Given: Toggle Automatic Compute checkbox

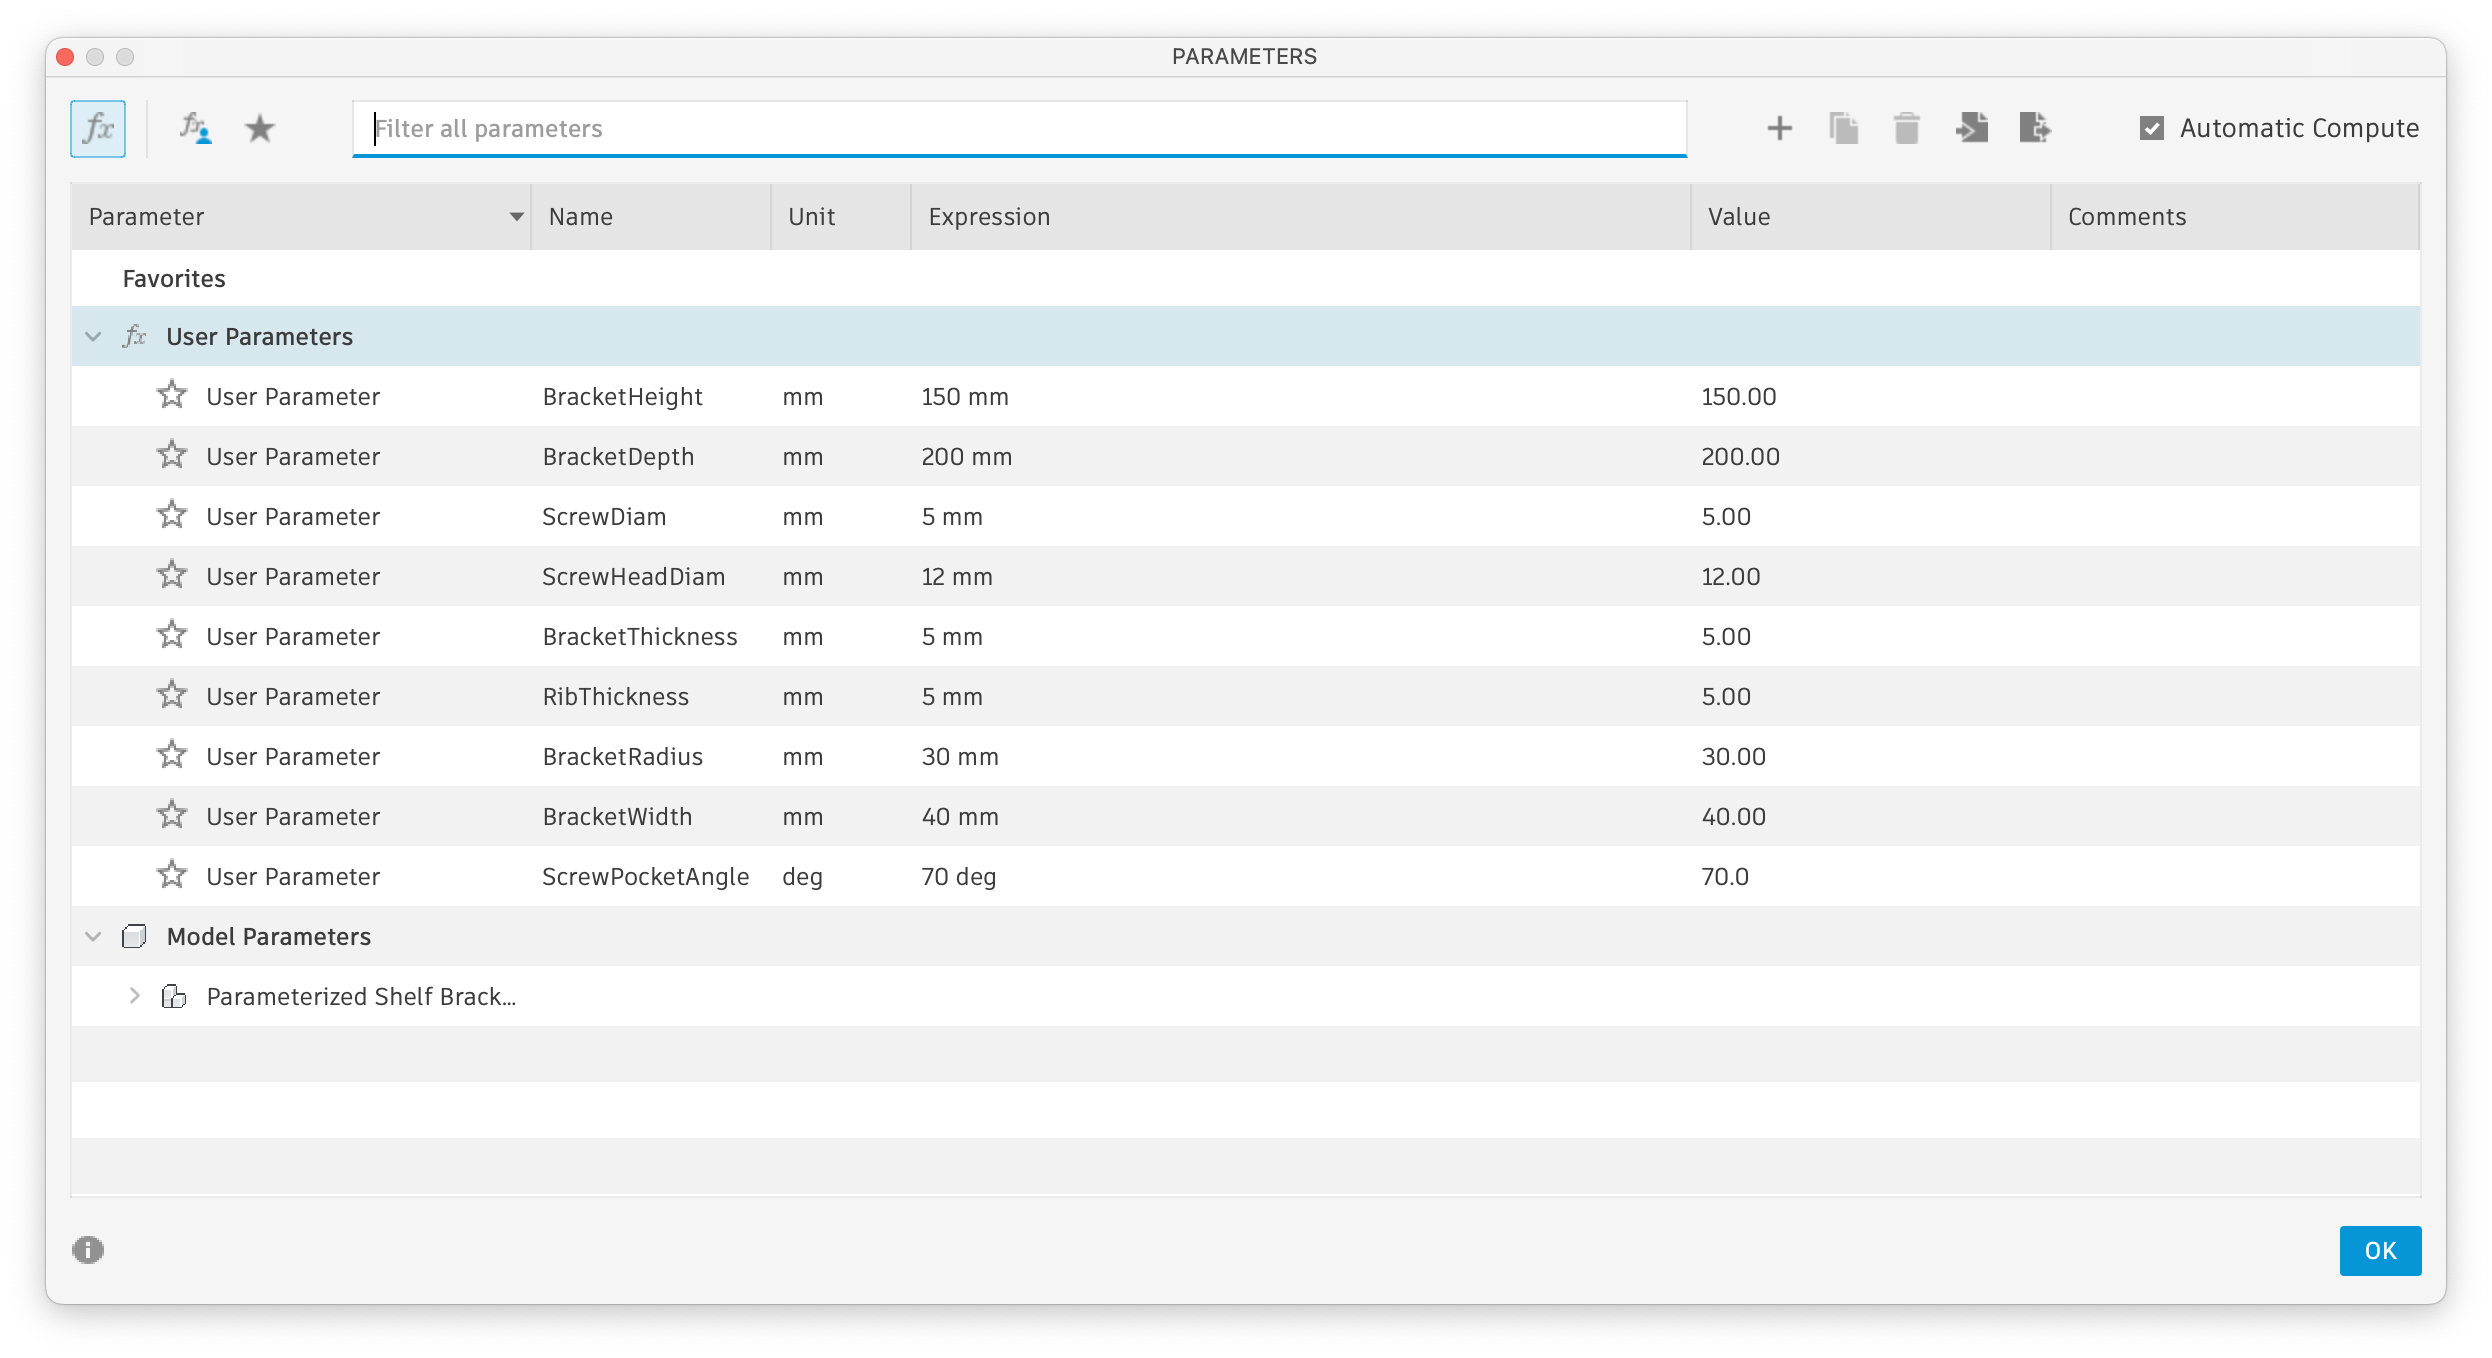Looking at the screenshot, I should pyautogui.click(x=2152, y=128).
